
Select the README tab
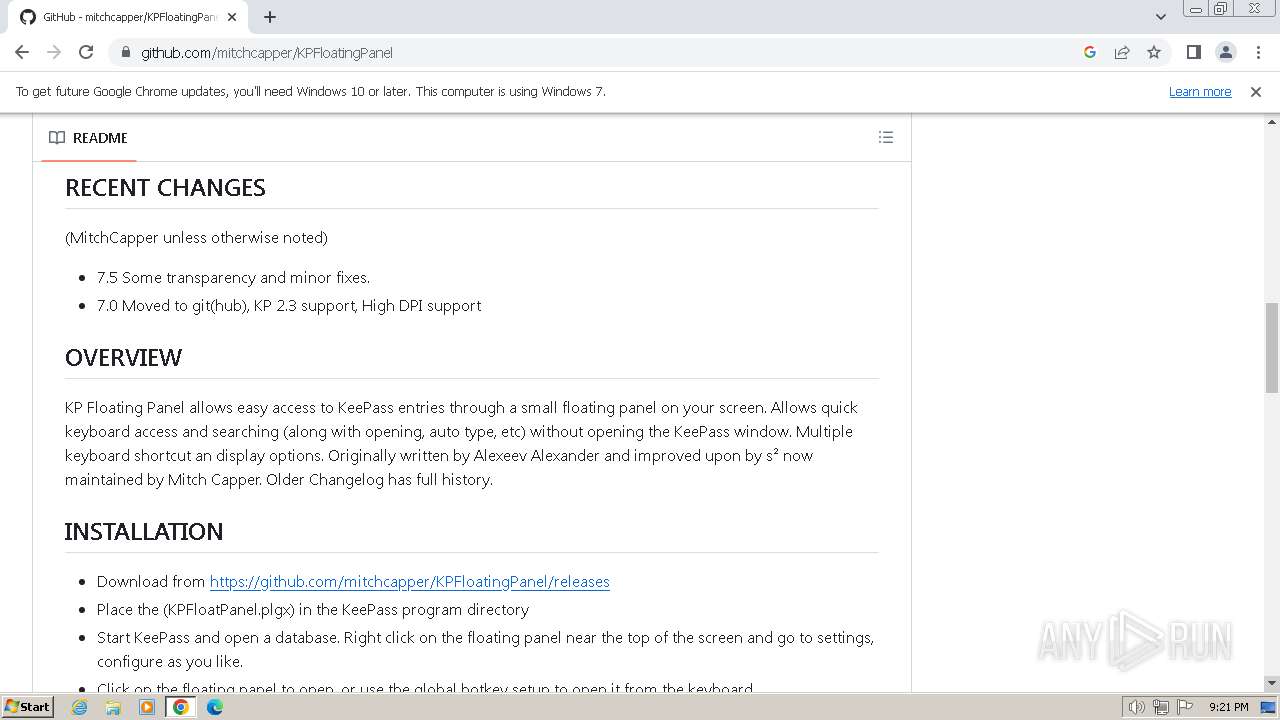click(x=88, y=138)
